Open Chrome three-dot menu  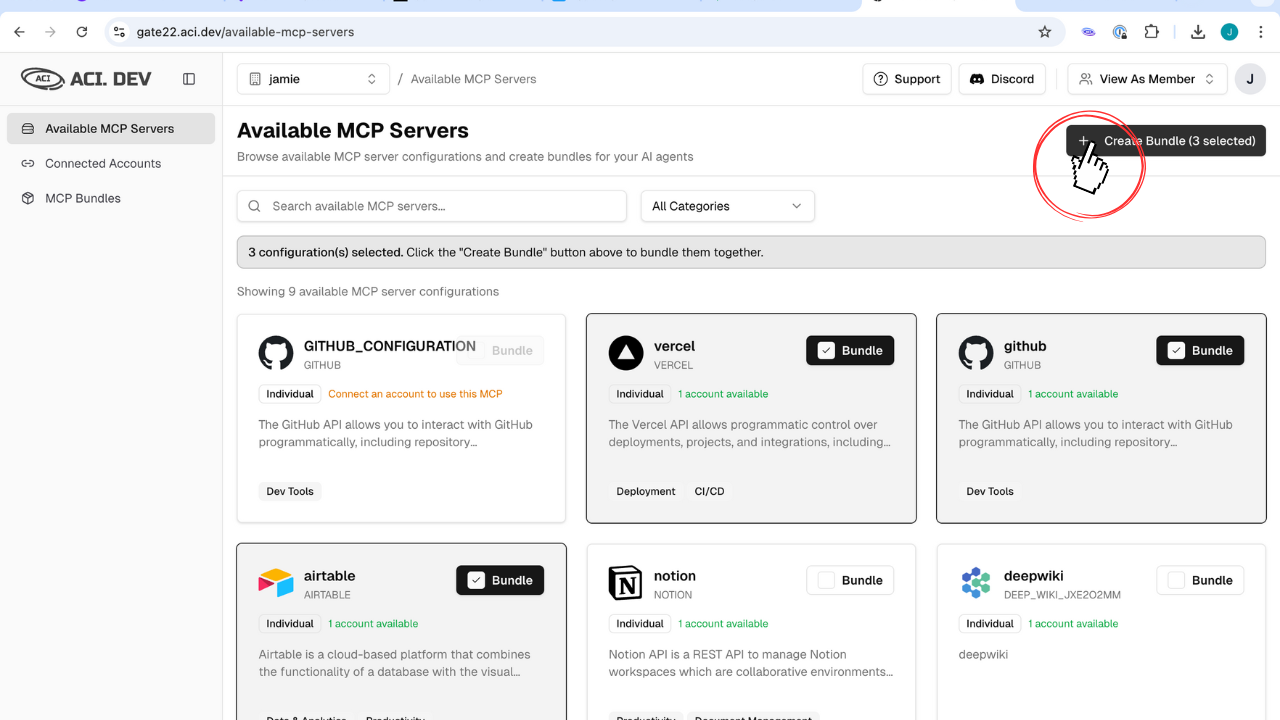pyautogui.click(x=1260, y=32)
